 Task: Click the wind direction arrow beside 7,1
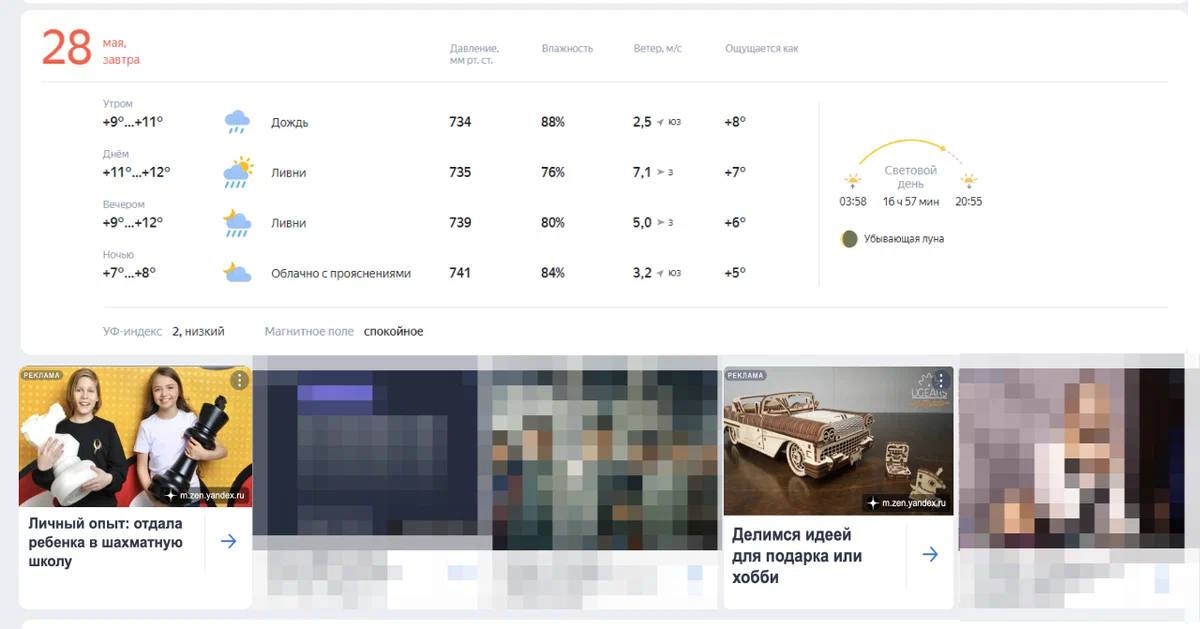661,173
